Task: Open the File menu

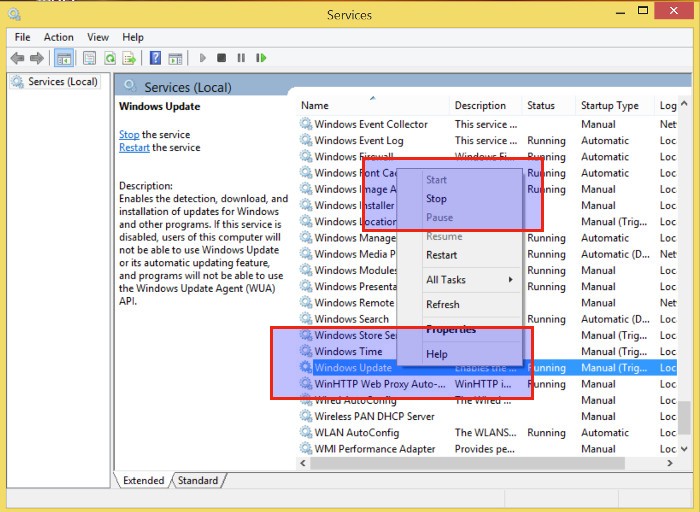Action: click(22, 37)
